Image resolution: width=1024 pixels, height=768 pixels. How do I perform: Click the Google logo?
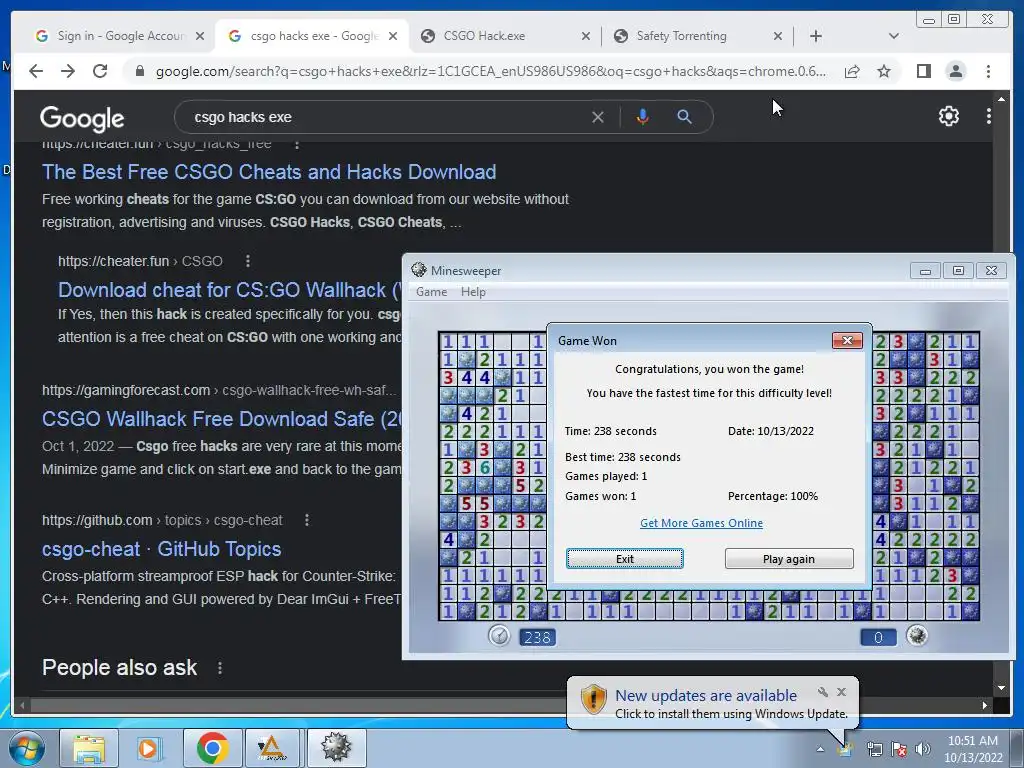tap(82, 118)
